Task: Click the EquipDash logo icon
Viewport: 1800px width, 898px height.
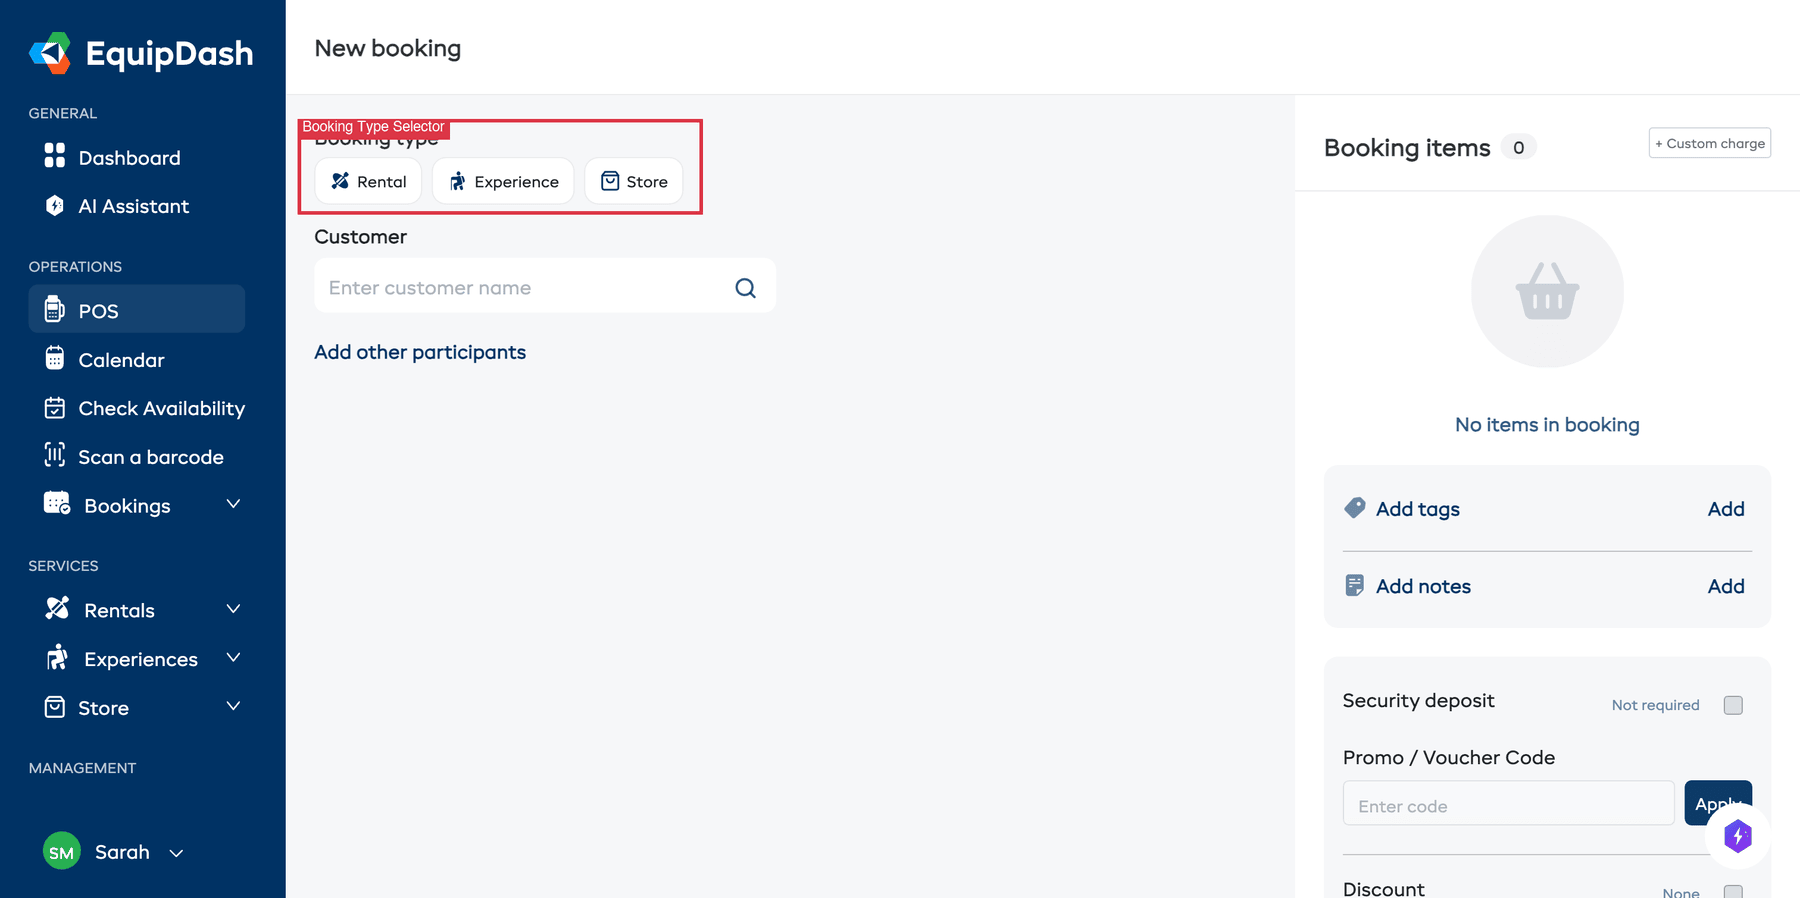Action: pyautogui.click(x=50, y=53)
